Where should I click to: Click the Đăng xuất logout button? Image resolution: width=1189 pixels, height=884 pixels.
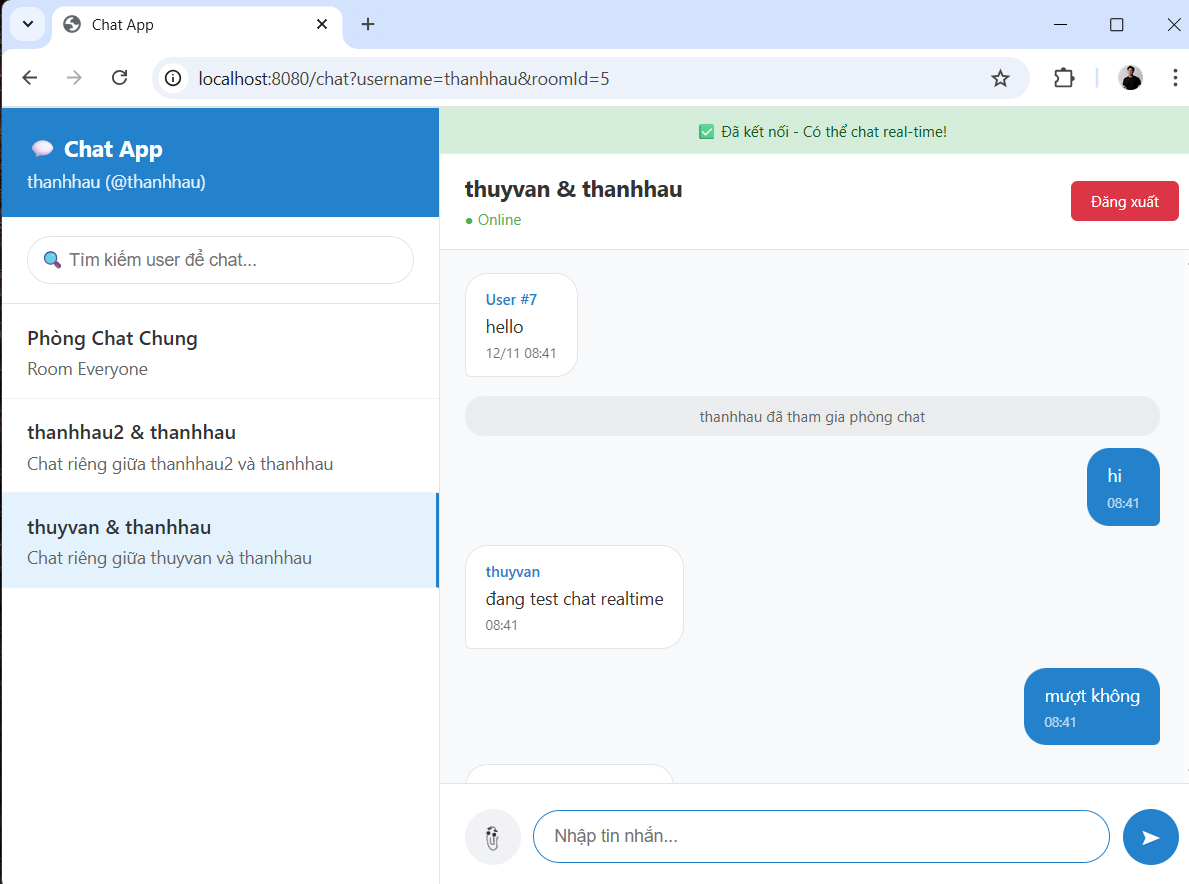[x=1124, y=201]
